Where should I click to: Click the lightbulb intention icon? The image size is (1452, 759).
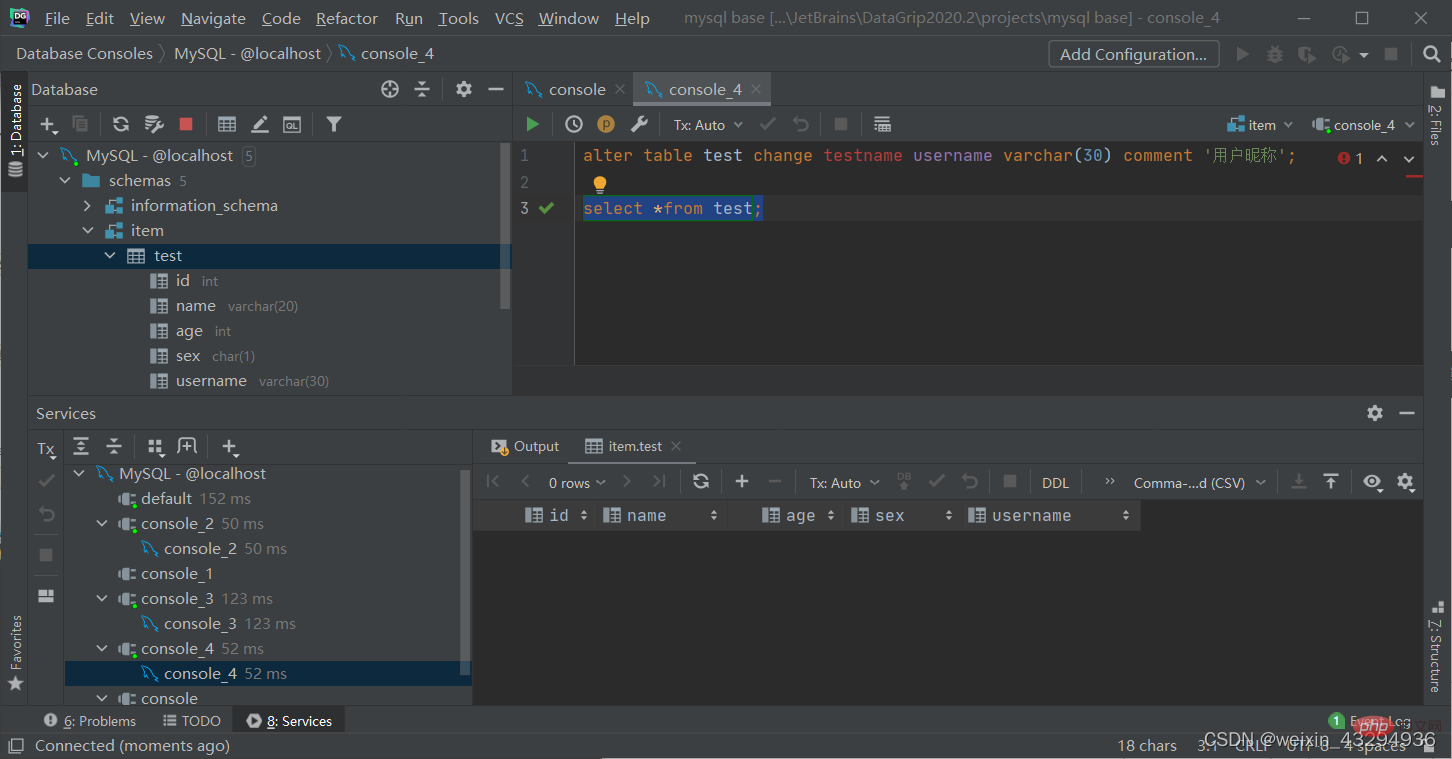pos(600,184)
